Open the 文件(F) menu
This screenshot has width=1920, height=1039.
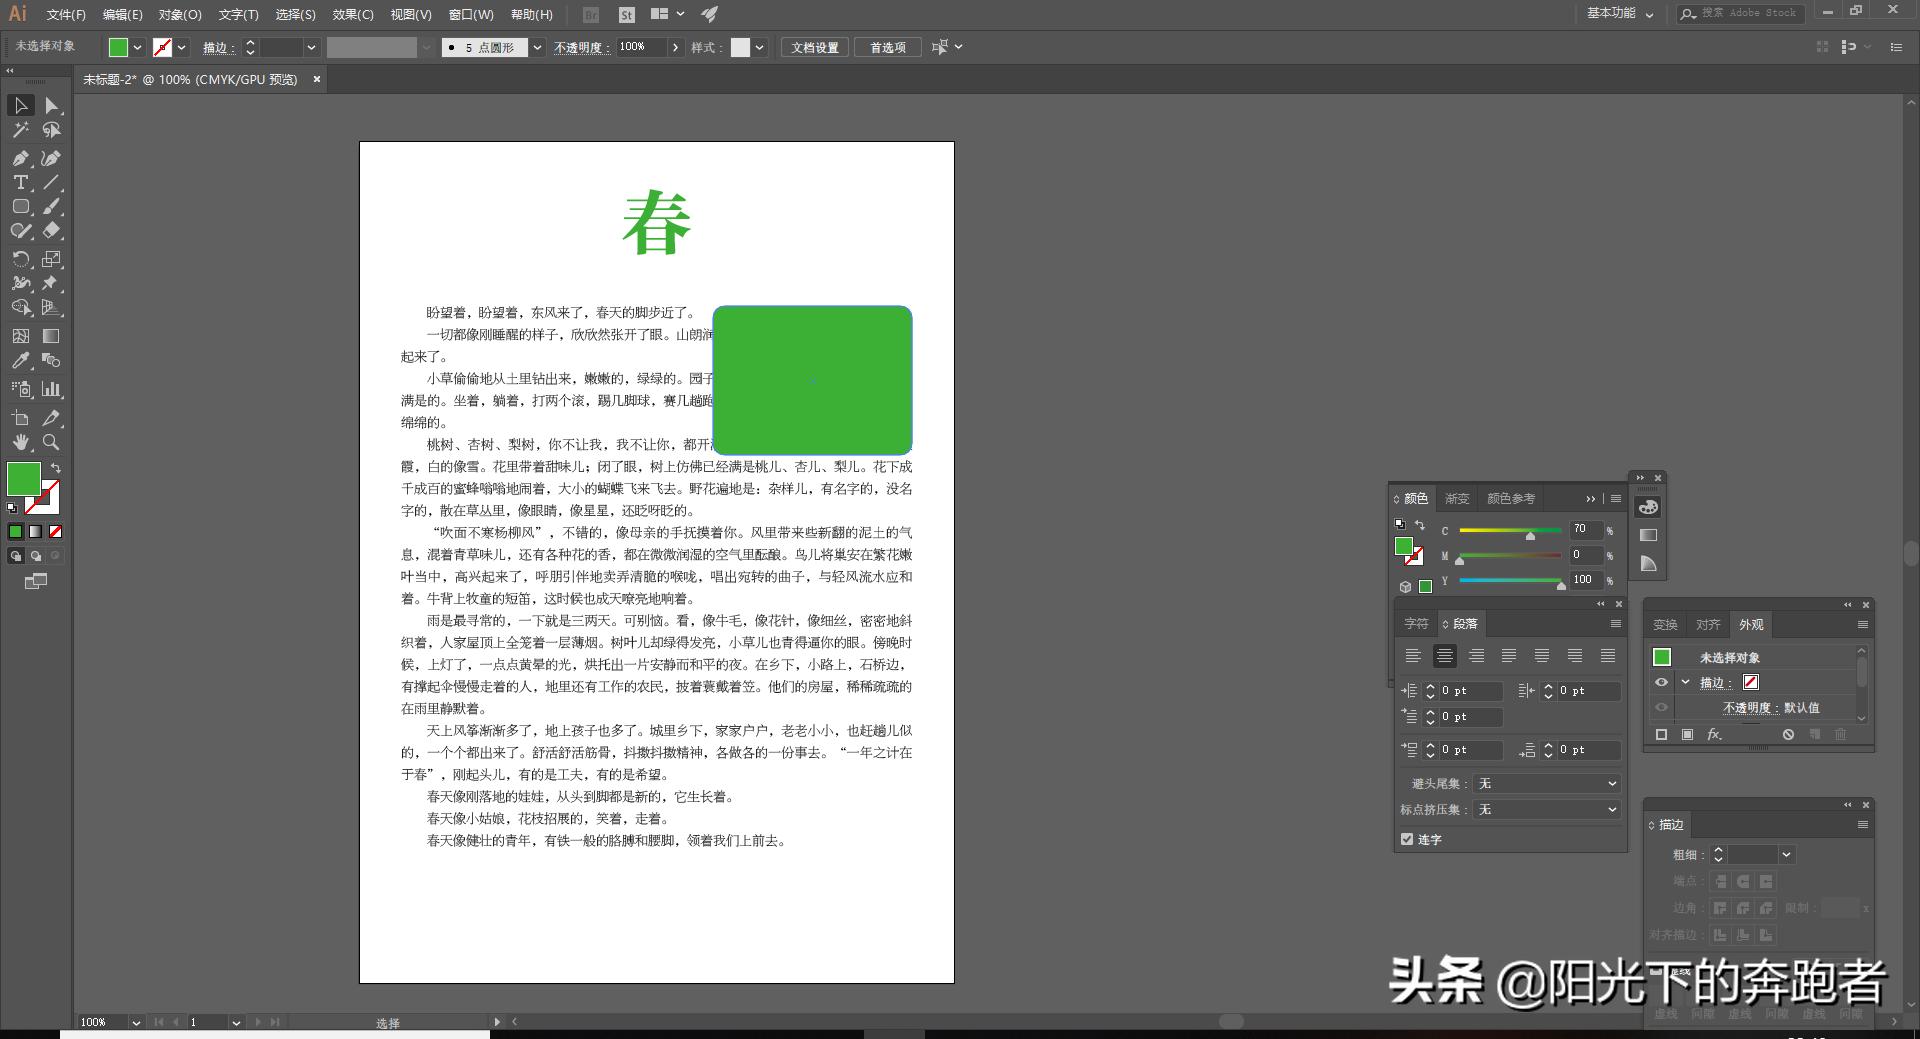[x=66, y=14]
